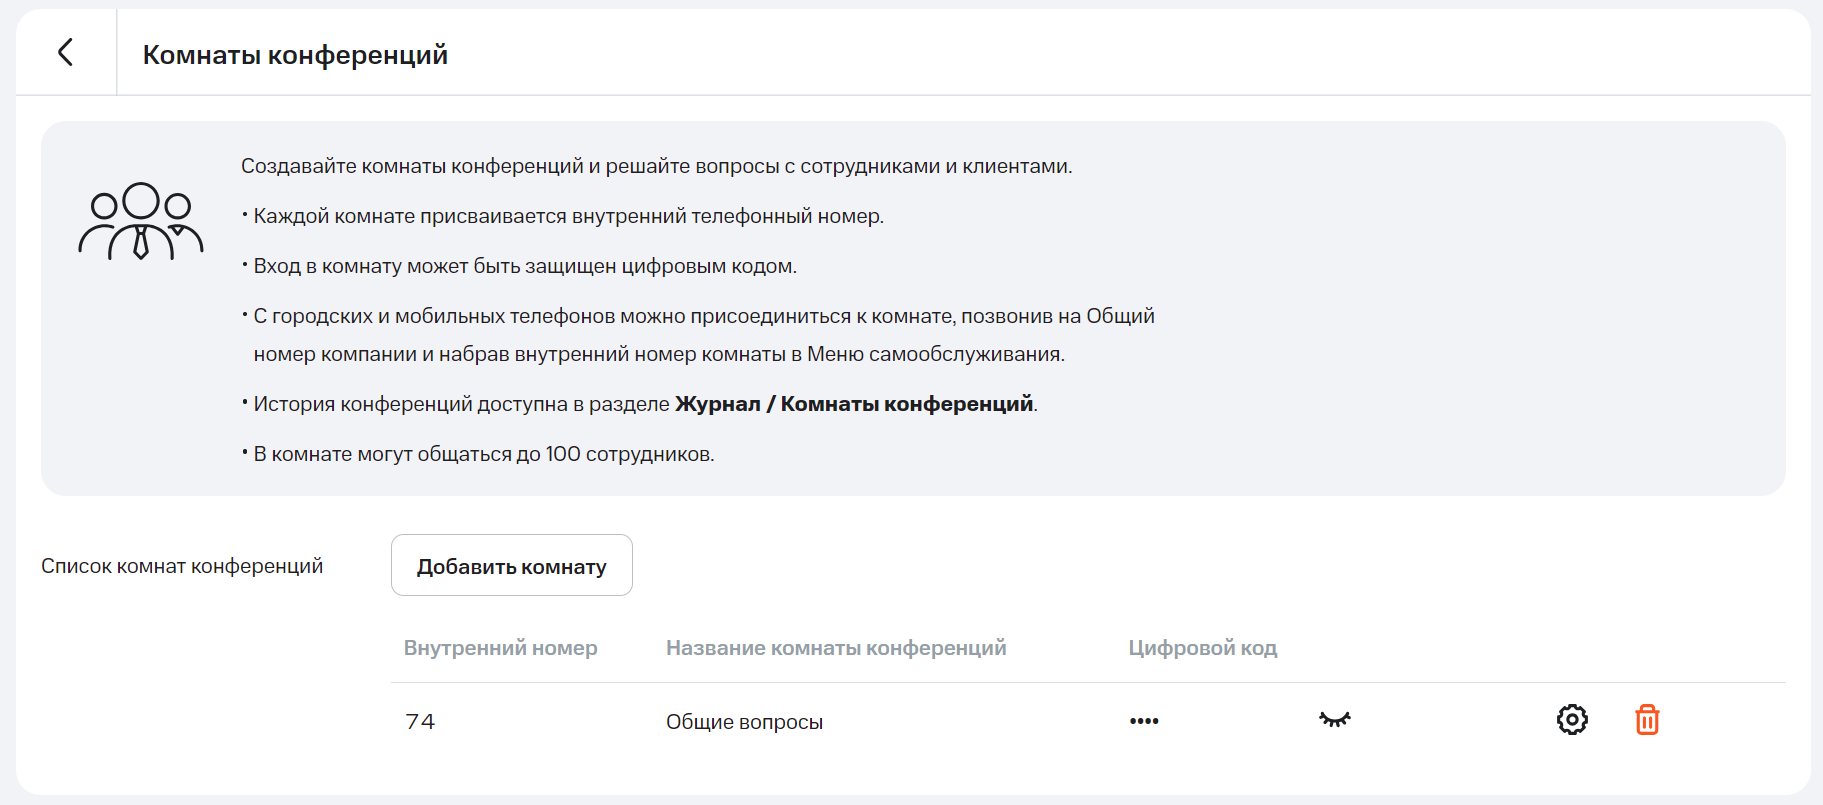Delete the Общие вопросы room with trash icon

1646,720
